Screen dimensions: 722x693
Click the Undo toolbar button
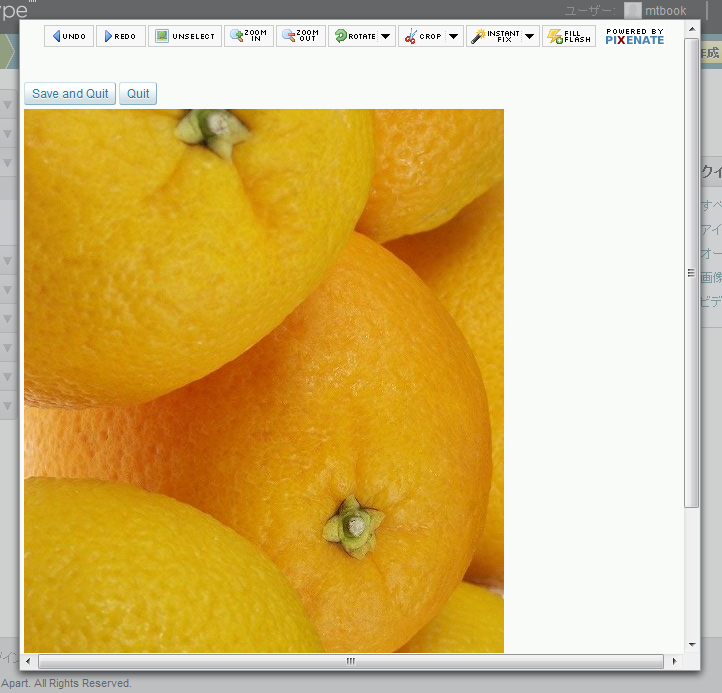click(x=69, y=36)
